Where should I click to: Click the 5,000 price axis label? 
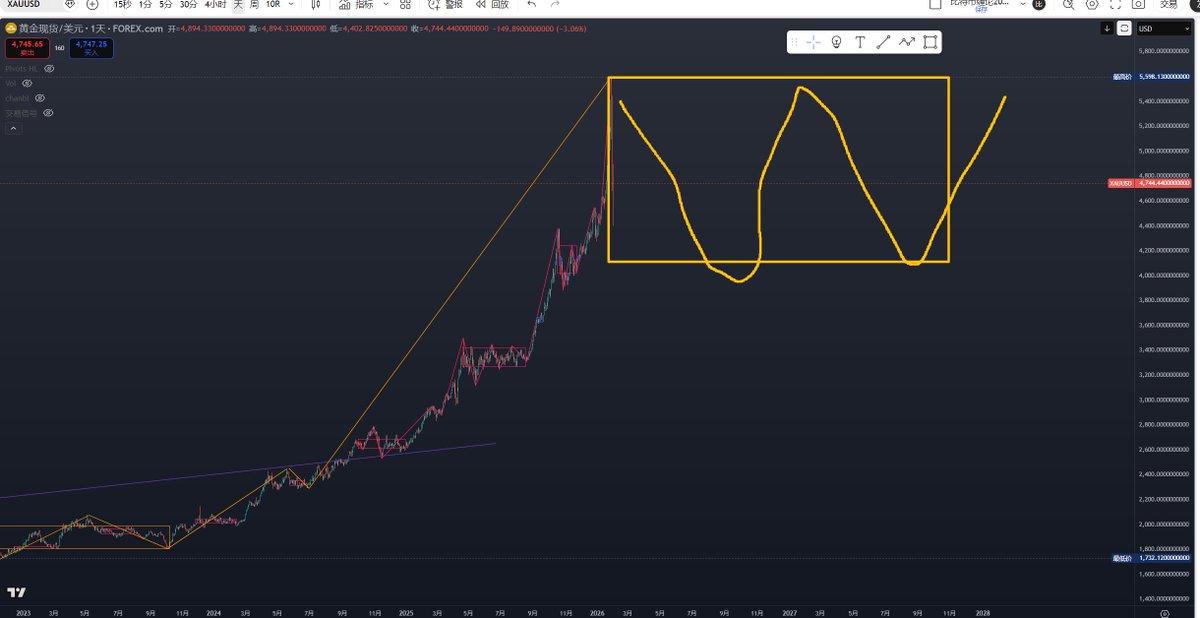pyautogui.click(x=1164, y=151)
